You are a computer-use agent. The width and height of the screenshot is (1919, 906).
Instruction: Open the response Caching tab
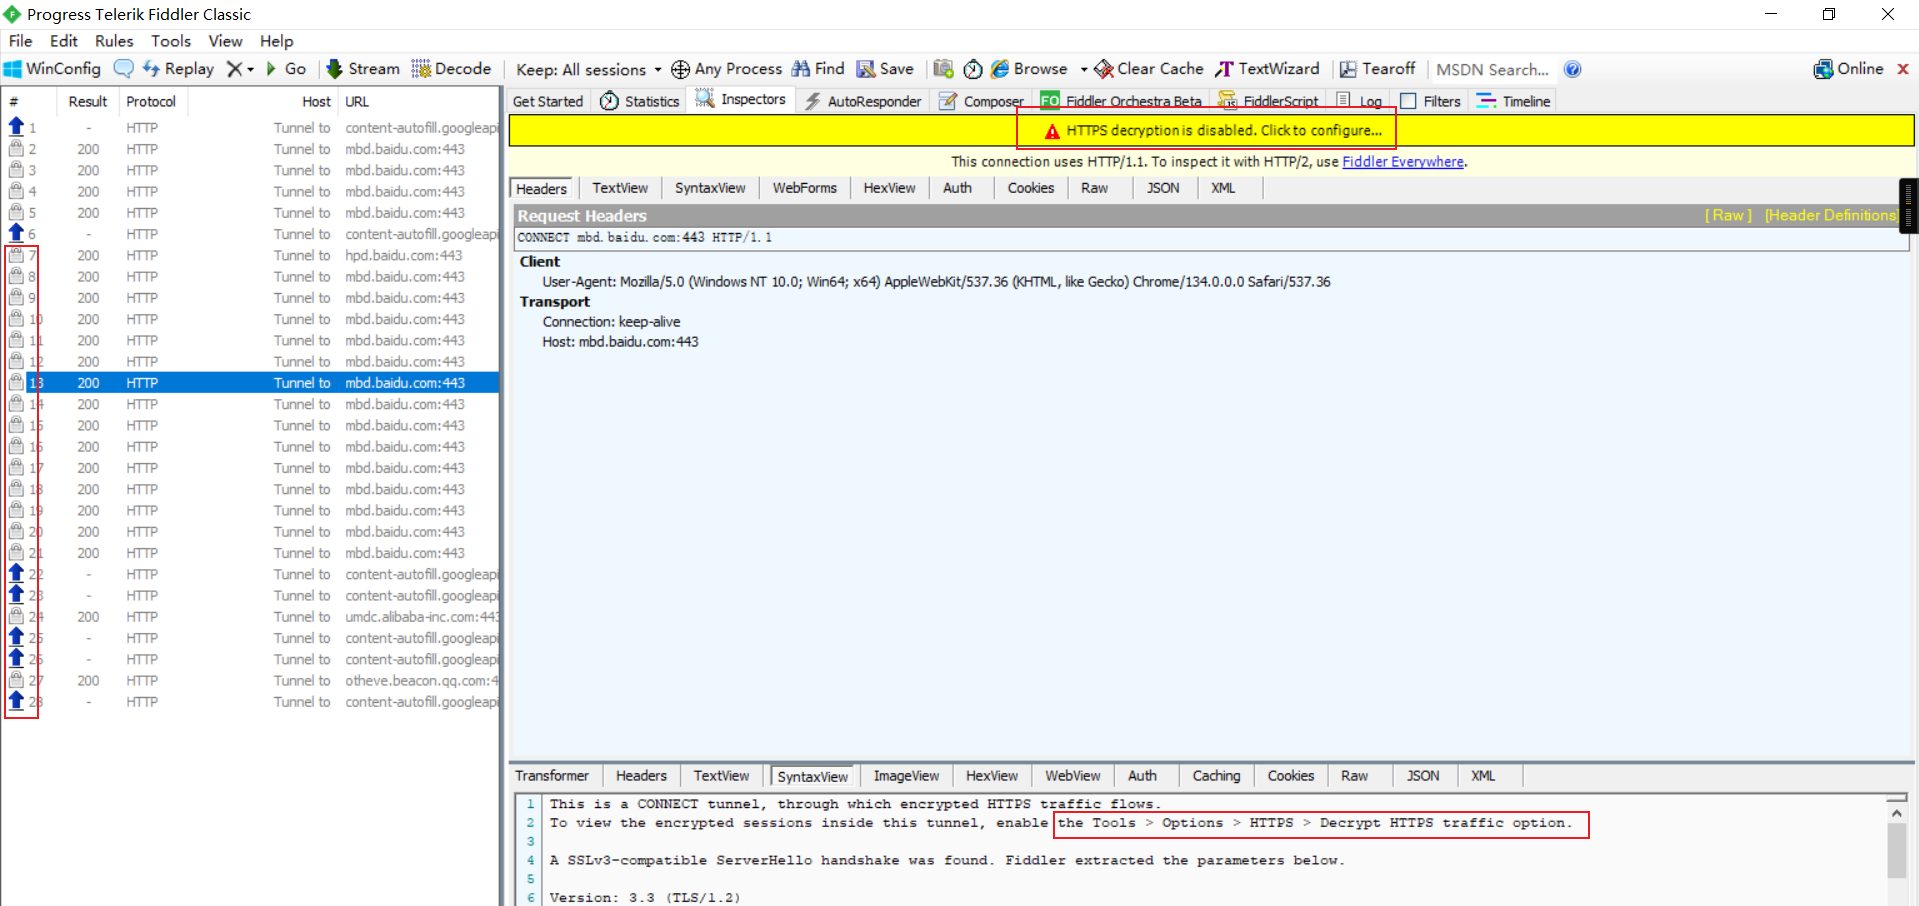point(1216,776)
